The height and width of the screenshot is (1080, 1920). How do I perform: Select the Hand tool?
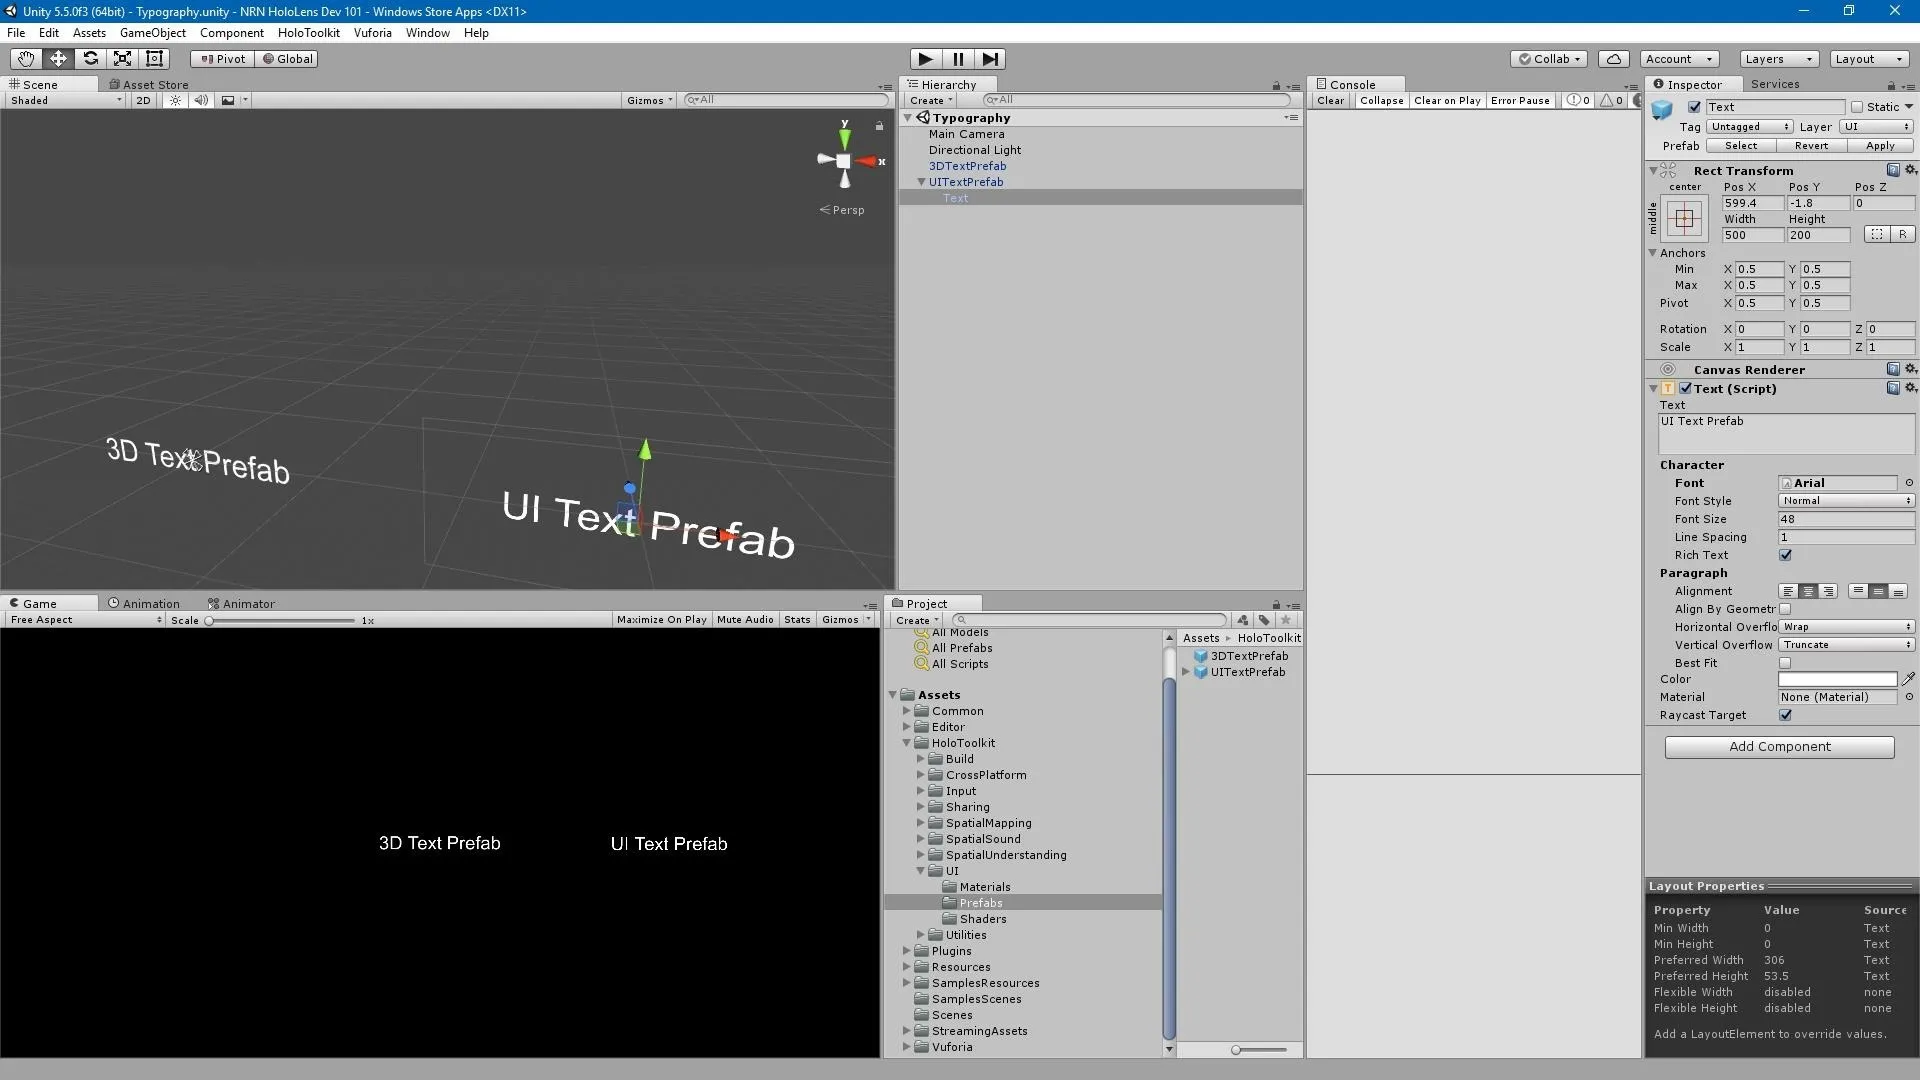click(x=25, y=59)
